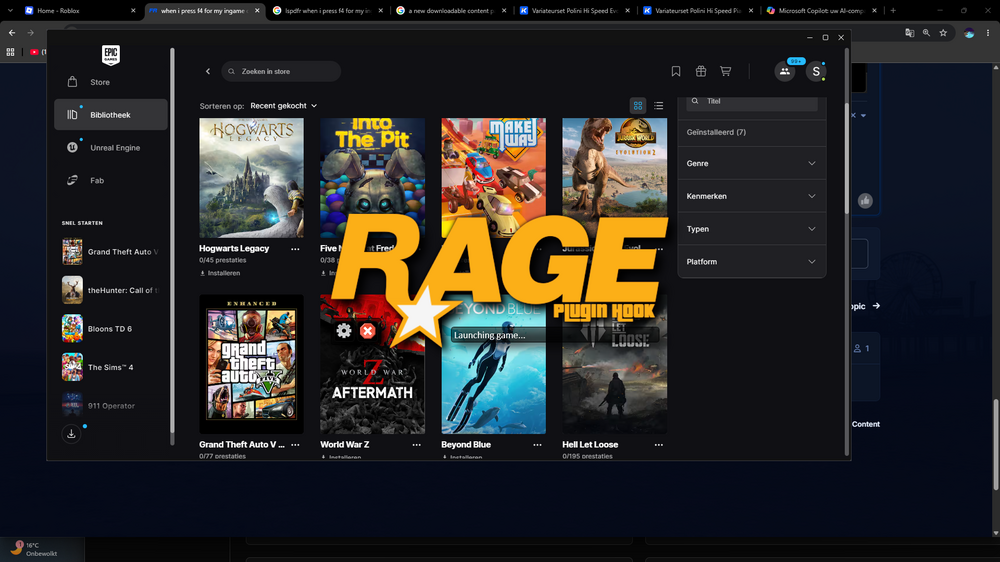
Task: Cancel RAGE Plugin Hook launch red X
Action: tap(367, 330)
